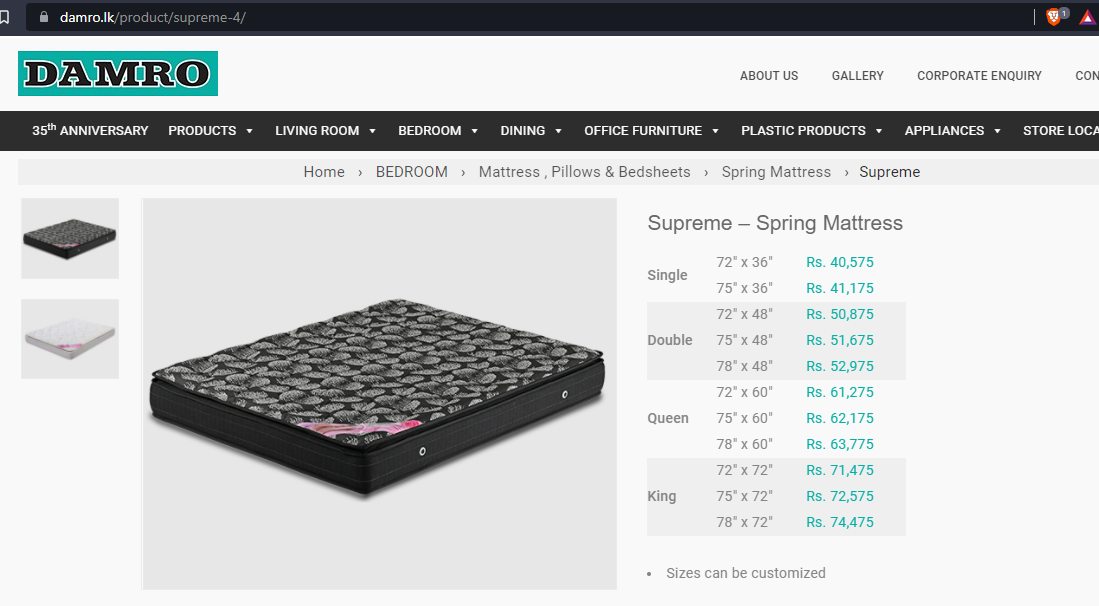The width and height of the screenshot is (1099, 606).
Task: Click the padlock site security icon
Action: click(x=44, y=17)
